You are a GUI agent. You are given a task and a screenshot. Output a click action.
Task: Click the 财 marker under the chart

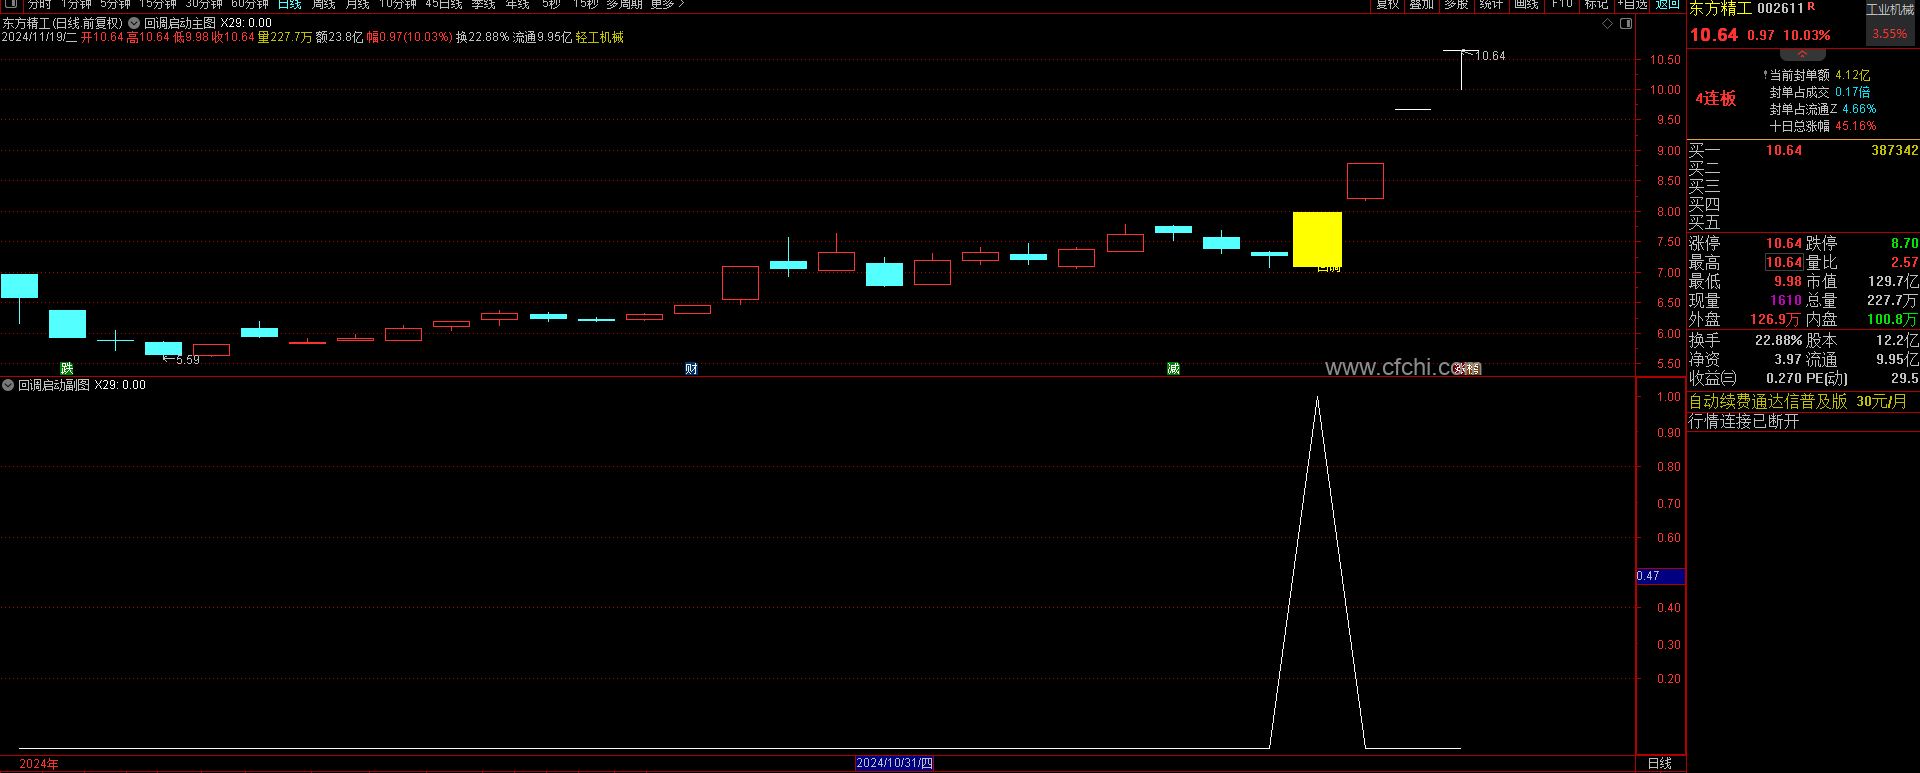[691, 369]
